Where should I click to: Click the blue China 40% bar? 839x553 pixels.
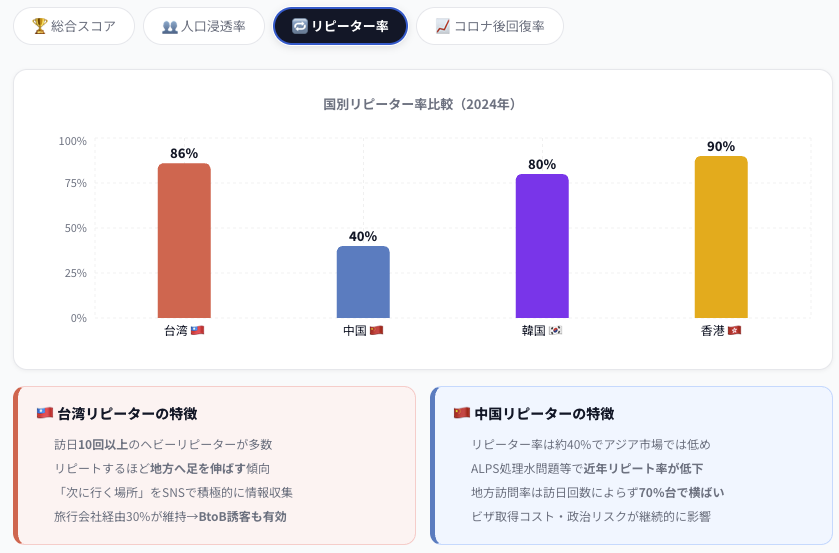click(x=363, y=282)
